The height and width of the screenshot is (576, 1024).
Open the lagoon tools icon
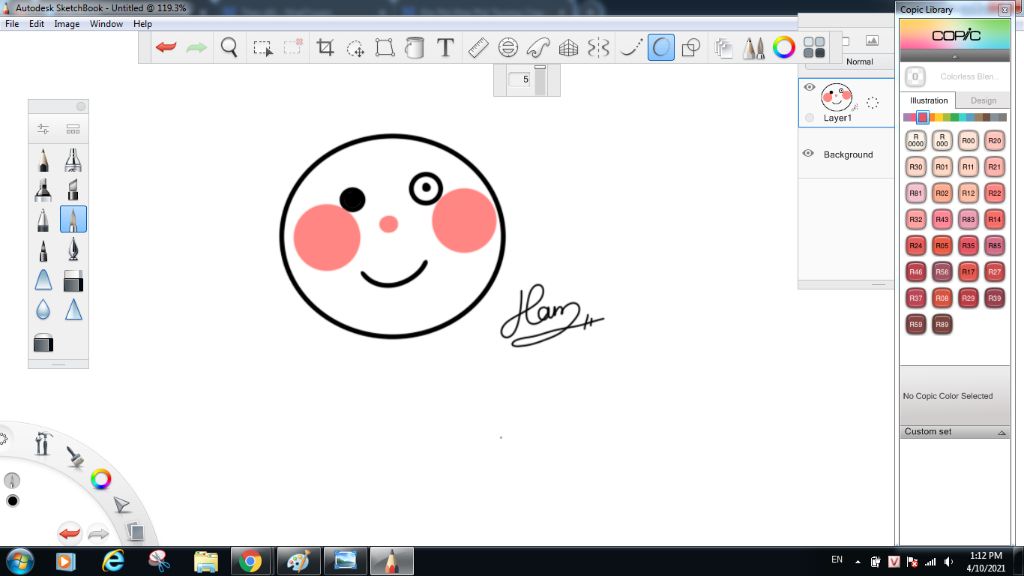[43, 443]
